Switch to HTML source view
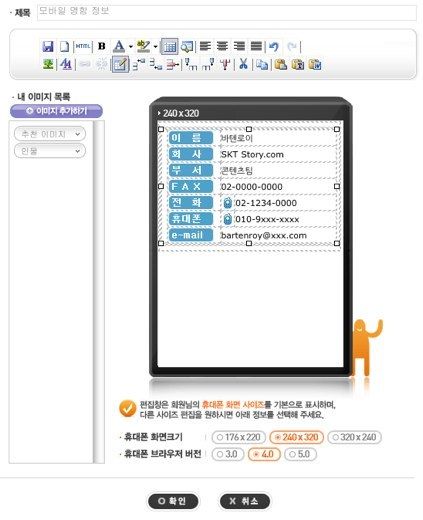423x520 pixels. [83, 46]
